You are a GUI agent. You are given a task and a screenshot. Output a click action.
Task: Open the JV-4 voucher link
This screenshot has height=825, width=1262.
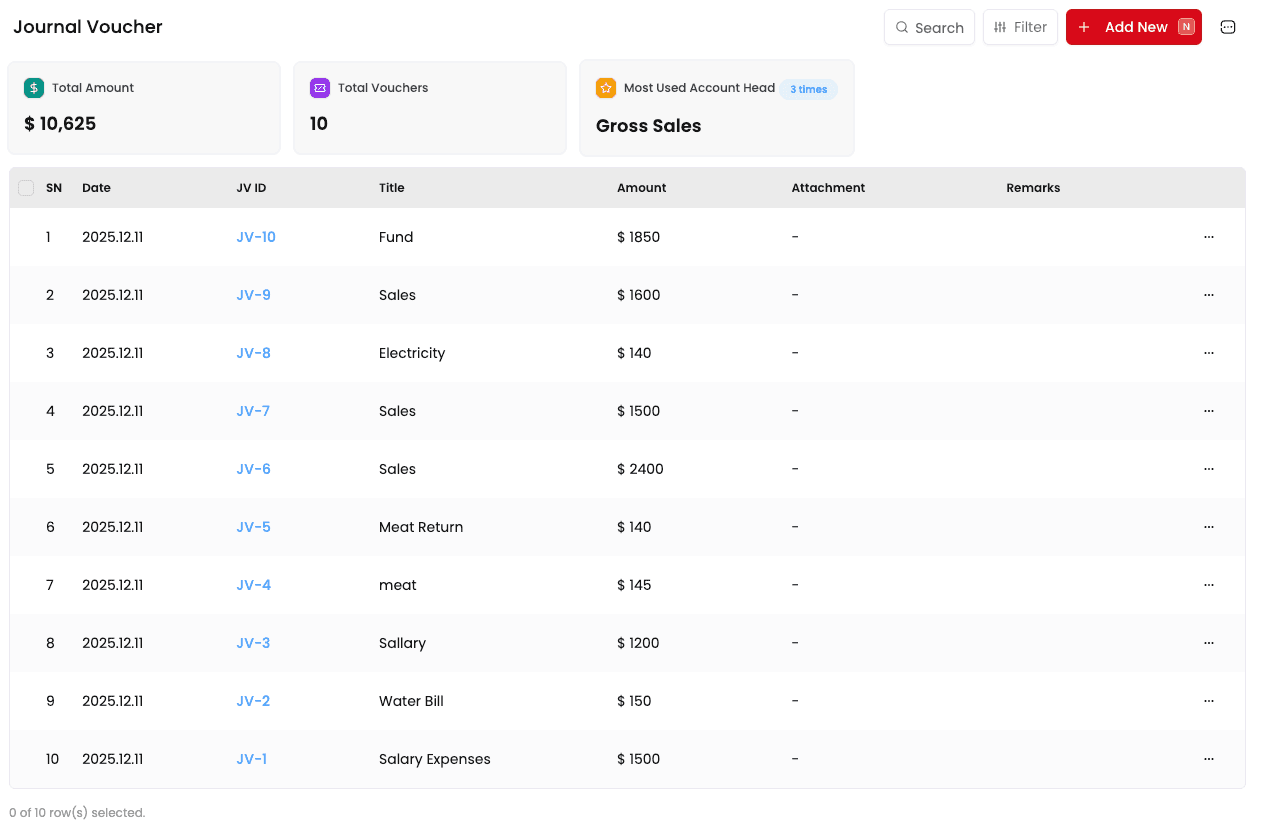[x=253, y=585]
